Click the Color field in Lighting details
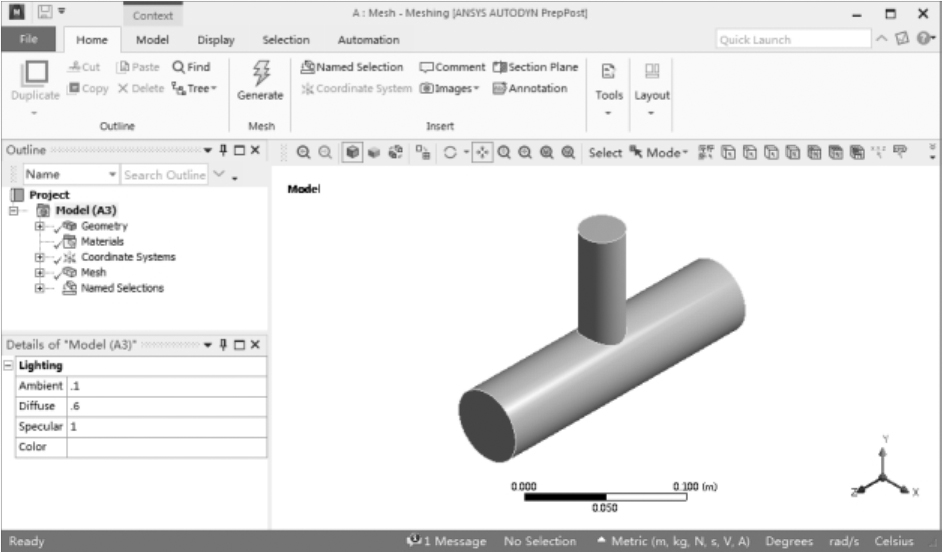Screen dimensions: 943x553 165,447
